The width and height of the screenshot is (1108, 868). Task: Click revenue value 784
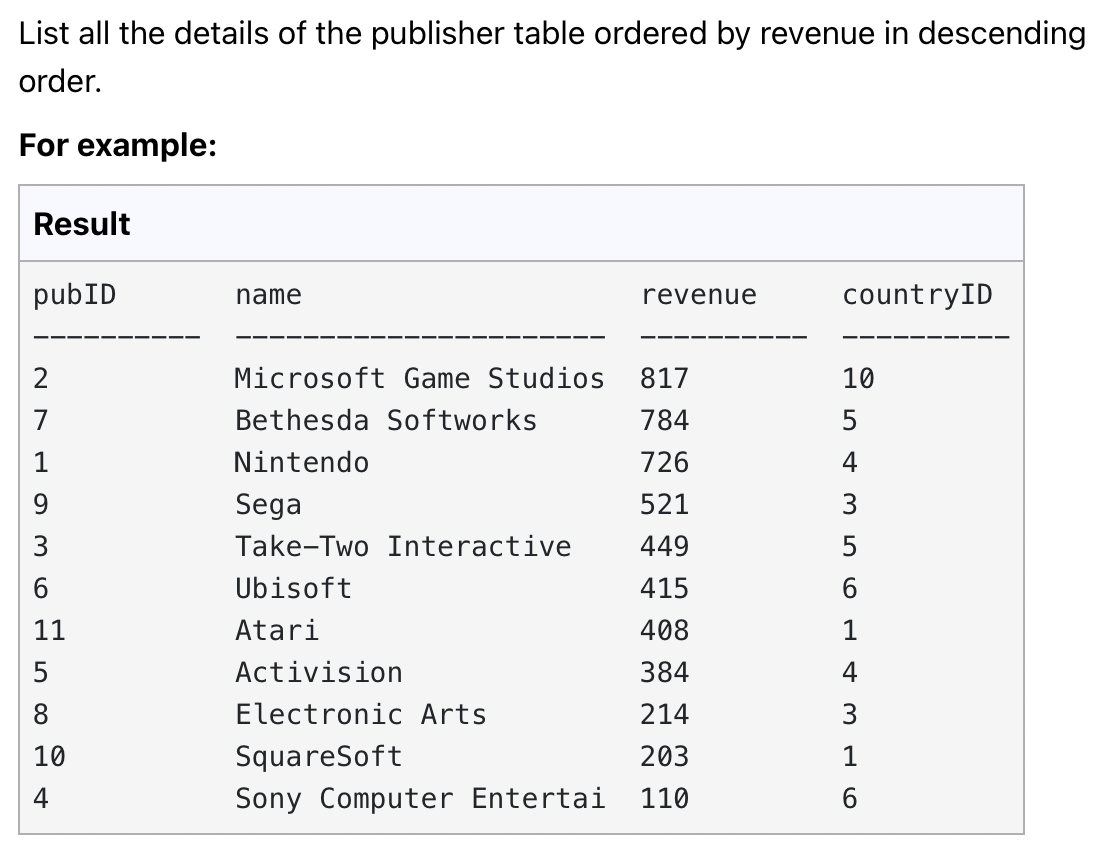click(664, 421)
